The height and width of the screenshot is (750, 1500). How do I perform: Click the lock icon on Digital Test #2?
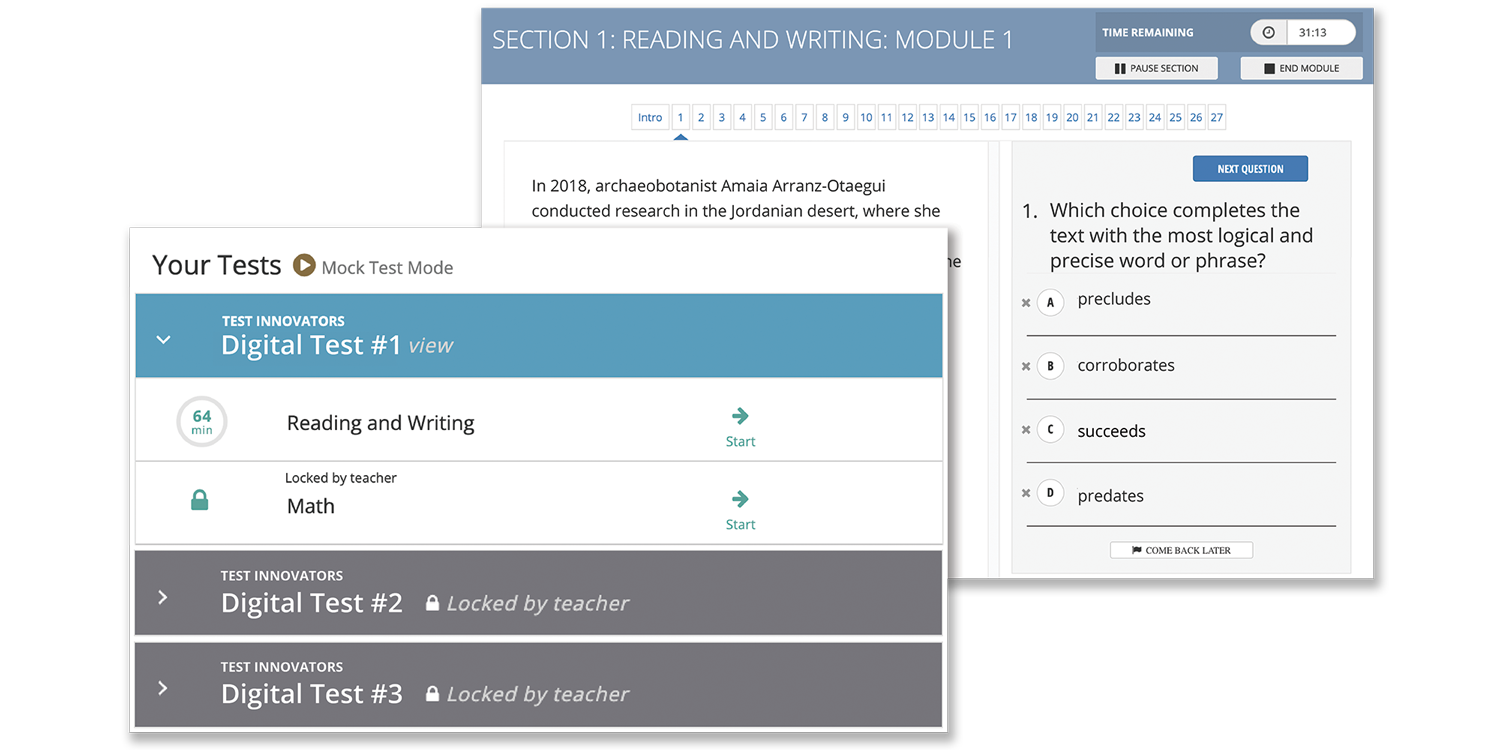[432, 604]
